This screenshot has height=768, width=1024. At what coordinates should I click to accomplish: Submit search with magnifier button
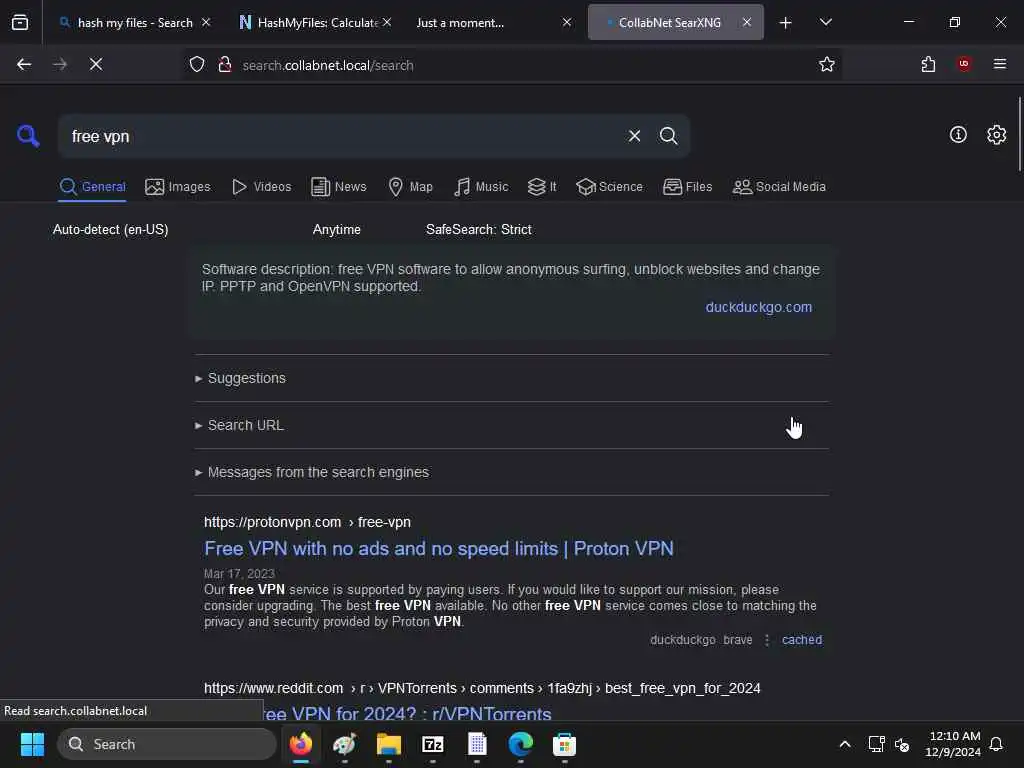[668, 136]
